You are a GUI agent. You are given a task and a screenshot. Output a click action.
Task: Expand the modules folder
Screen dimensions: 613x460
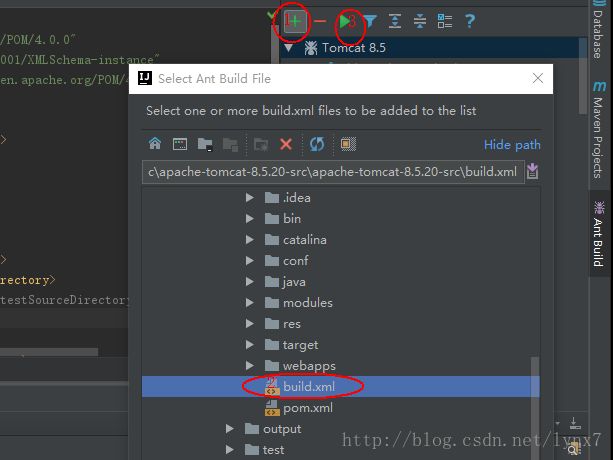[x=249, y=303]
